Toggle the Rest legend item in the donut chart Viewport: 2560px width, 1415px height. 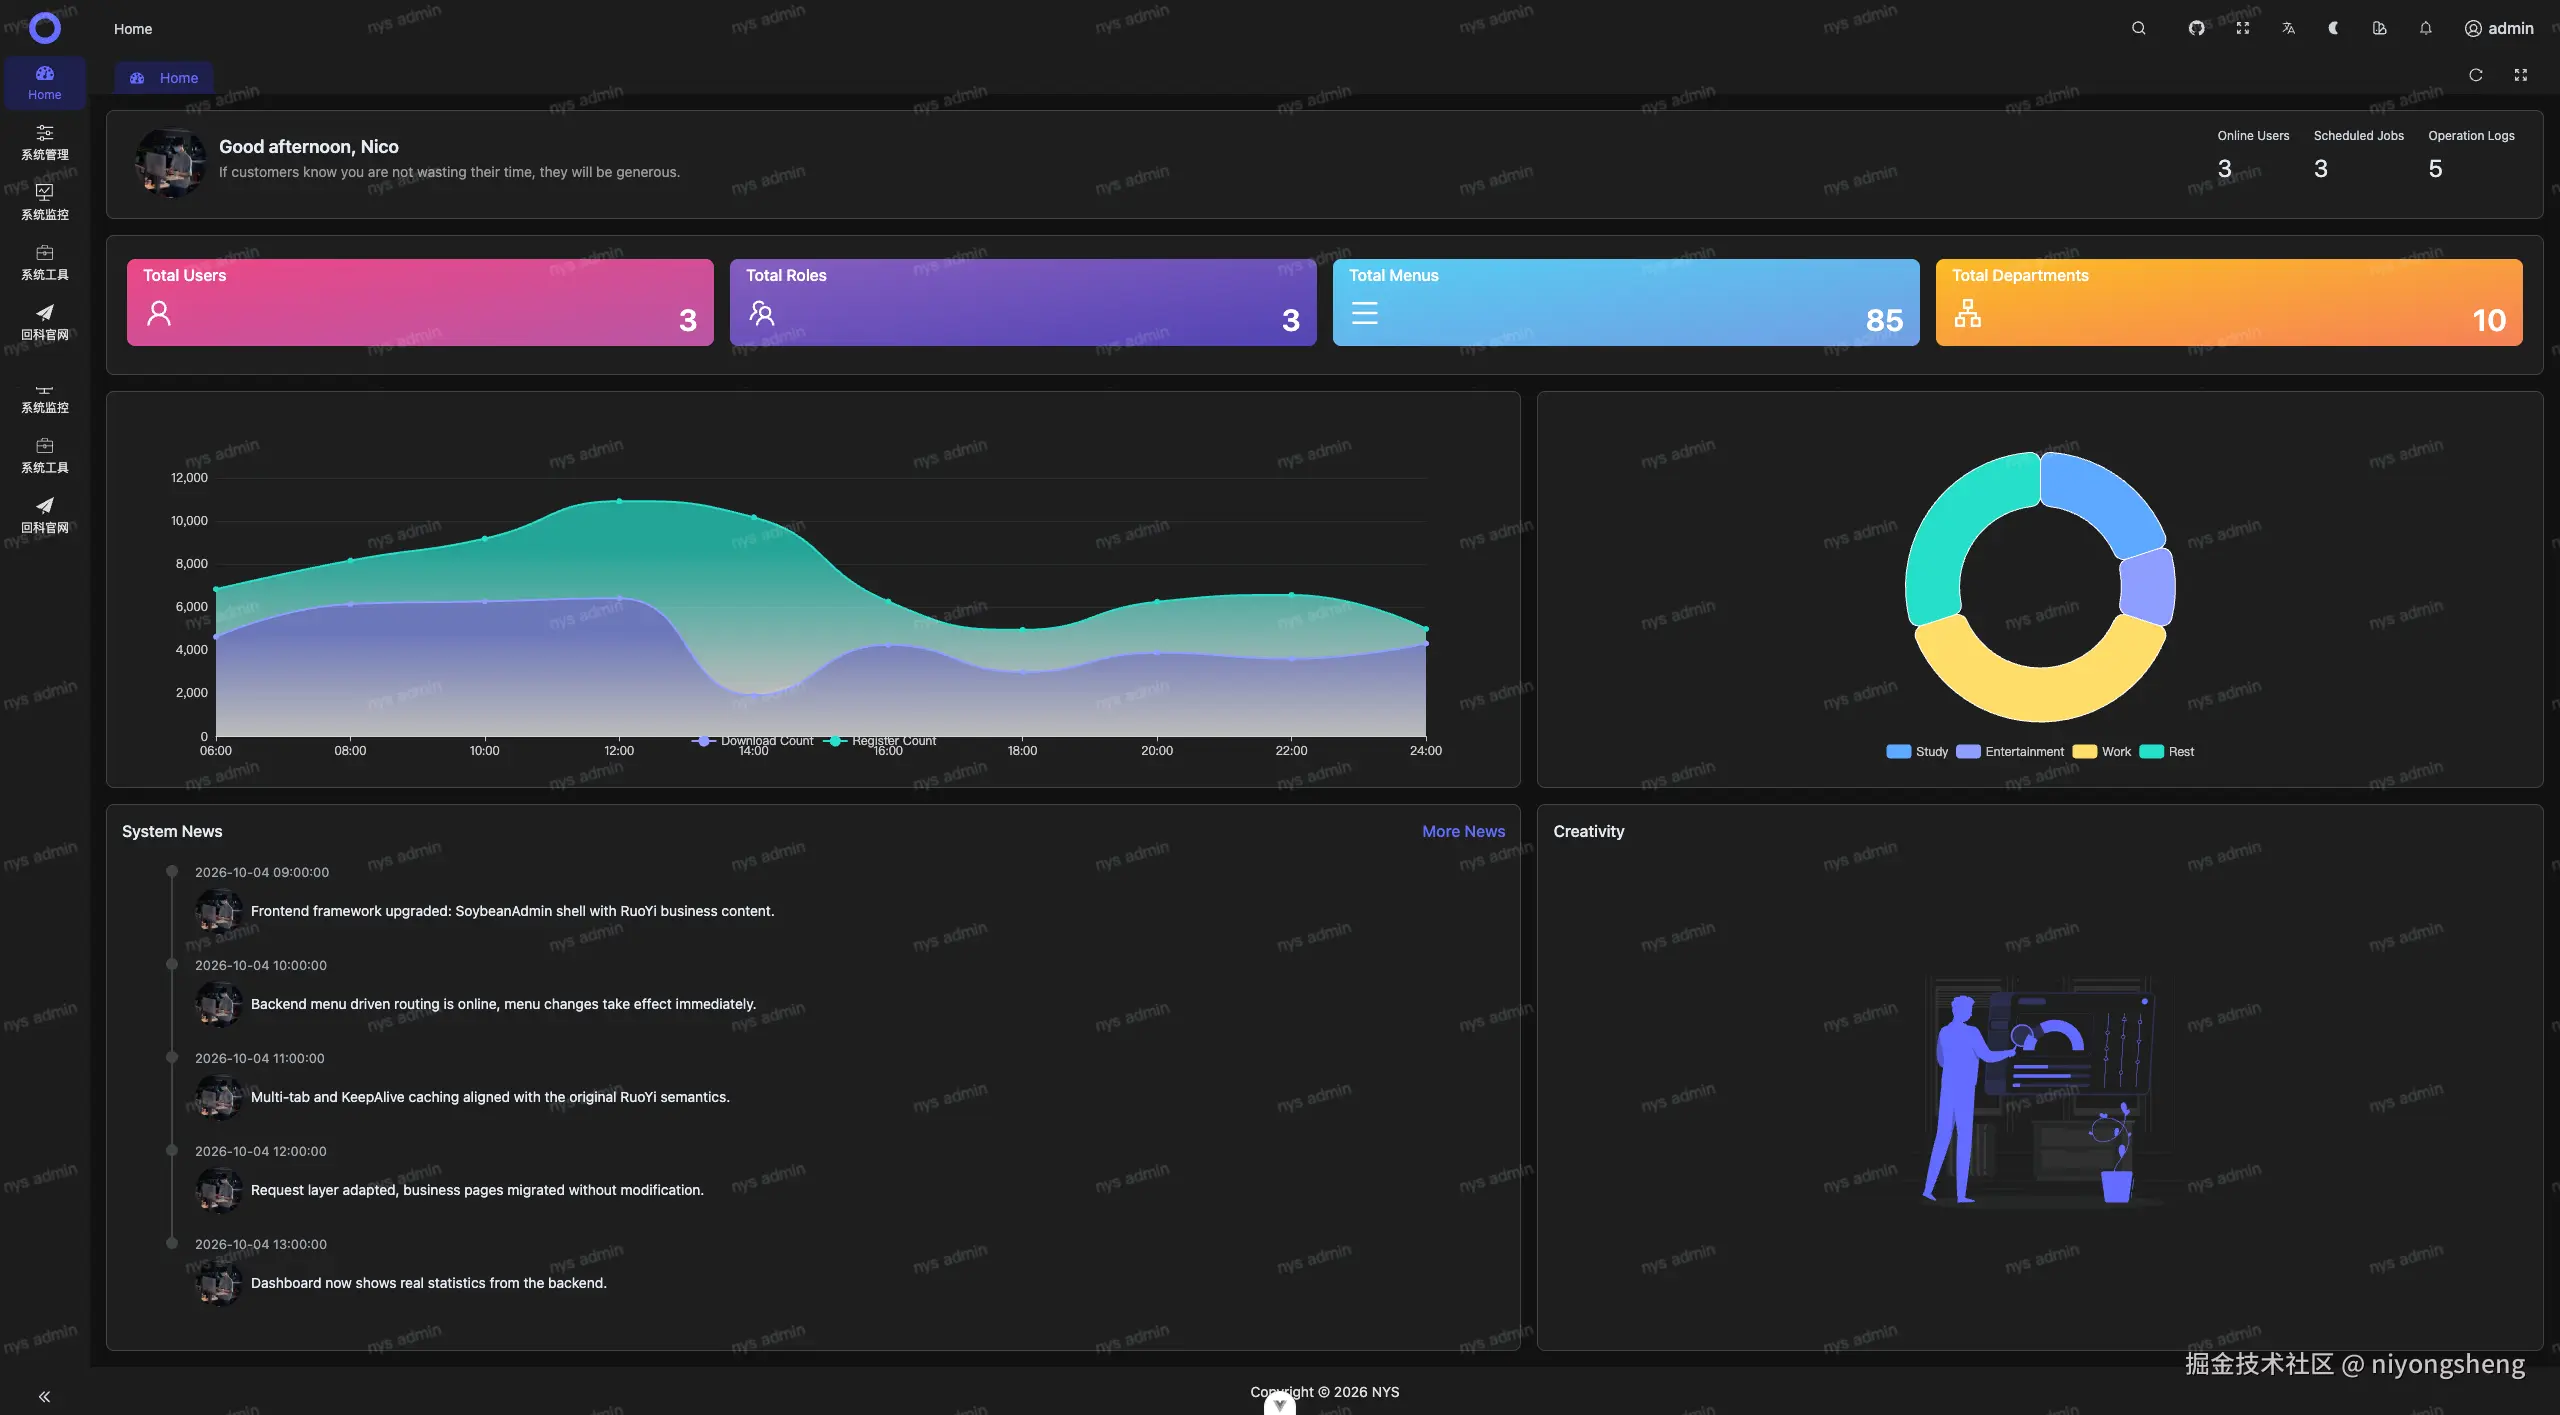point(2167,752)
